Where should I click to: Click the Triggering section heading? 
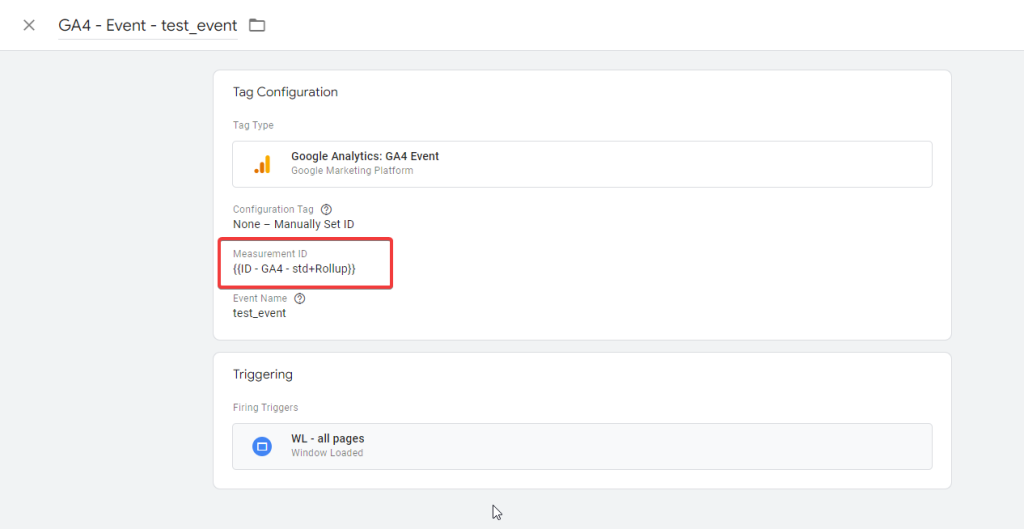263,374
